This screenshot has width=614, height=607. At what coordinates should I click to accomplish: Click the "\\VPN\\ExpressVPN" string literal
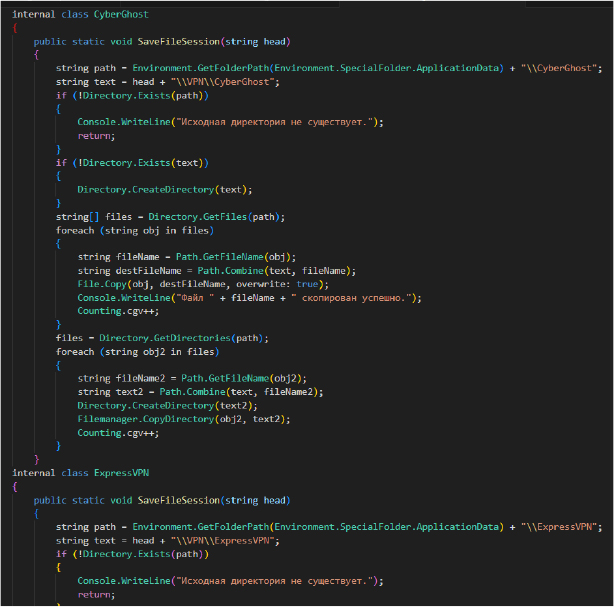(223, 540)
